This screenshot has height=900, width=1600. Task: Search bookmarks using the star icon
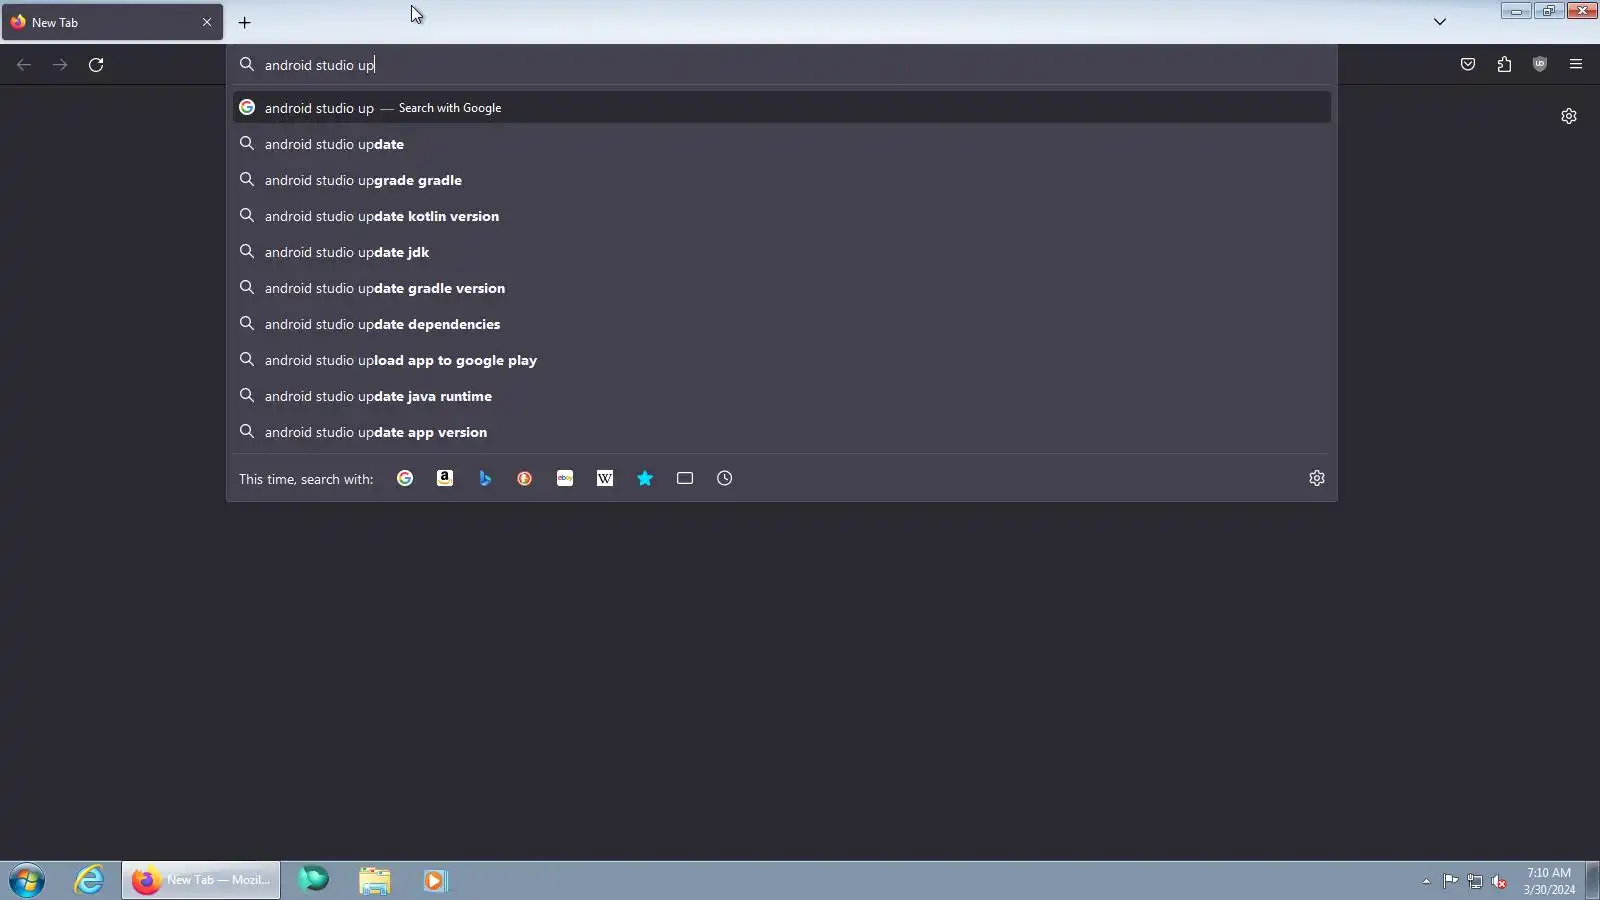coord(645,479)
